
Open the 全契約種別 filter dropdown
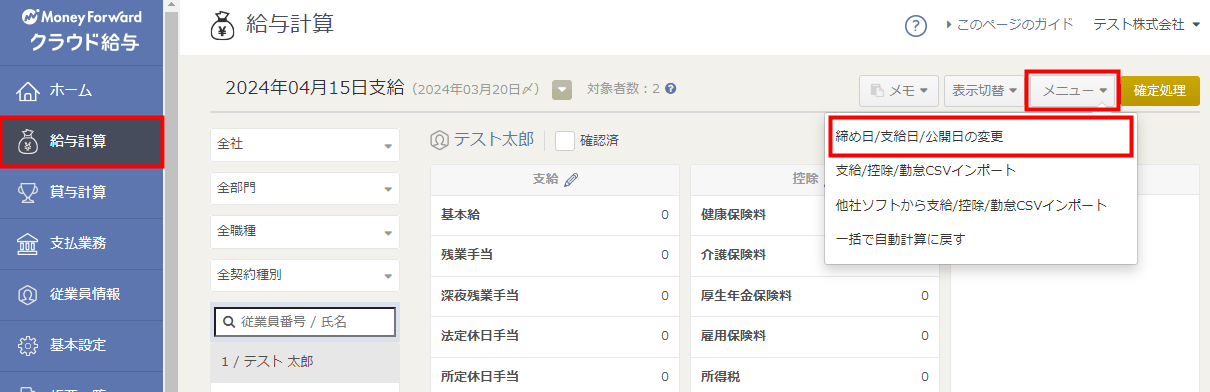tap(305, 274)
